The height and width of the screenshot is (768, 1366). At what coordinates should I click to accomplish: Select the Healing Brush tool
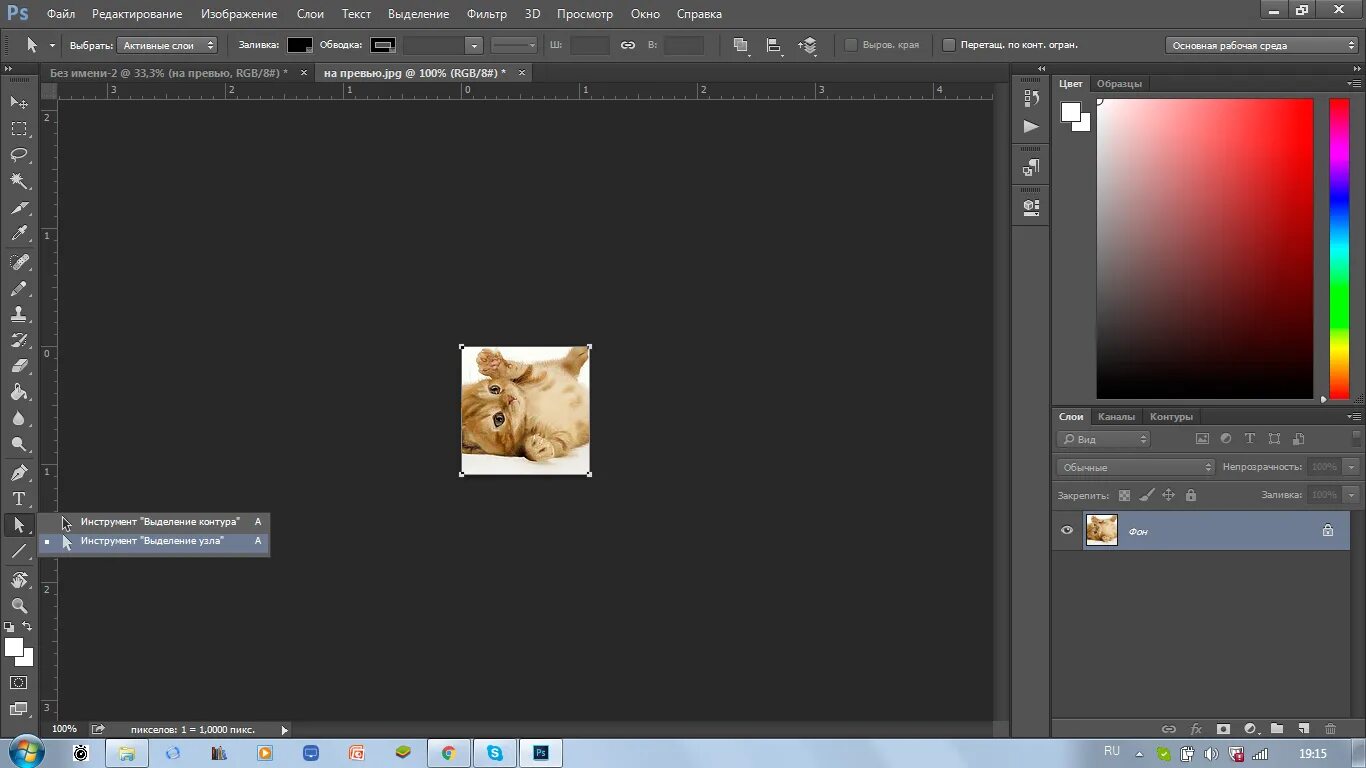coord(19,262)
